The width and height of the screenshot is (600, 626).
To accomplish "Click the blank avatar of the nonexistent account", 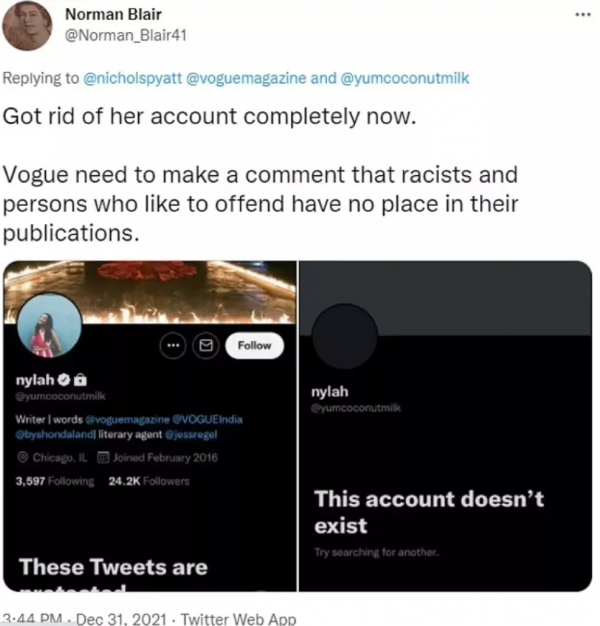I will pos(345,335).
